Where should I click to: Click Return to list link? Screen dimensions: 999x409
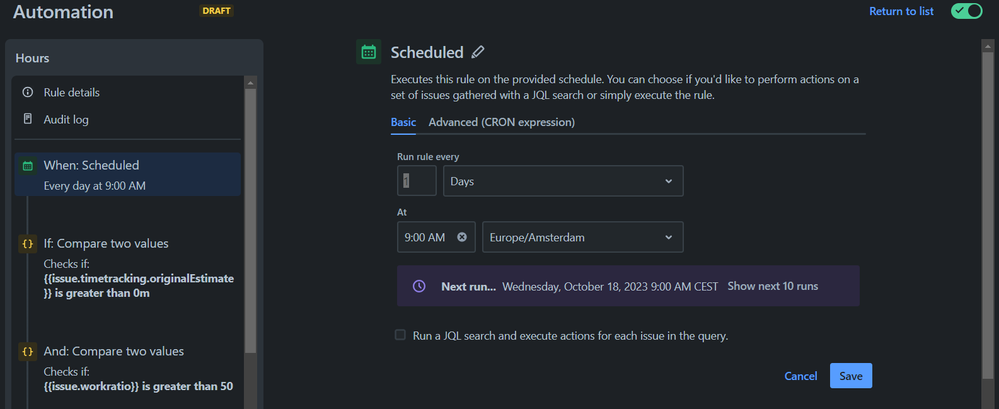tap(901, 11)
